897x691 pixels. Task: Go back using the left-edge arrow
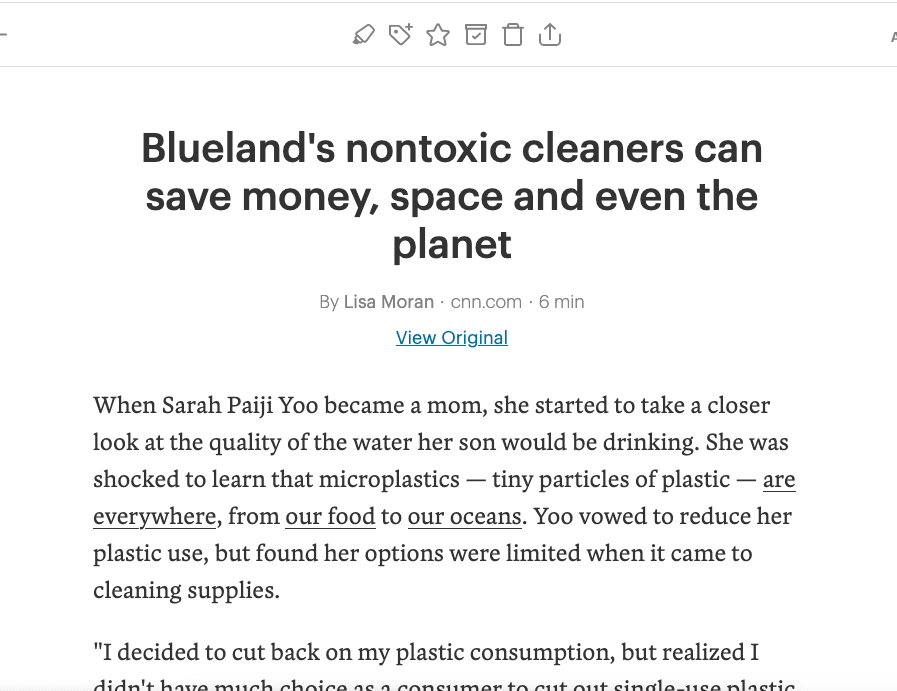(x=3, y=35)
